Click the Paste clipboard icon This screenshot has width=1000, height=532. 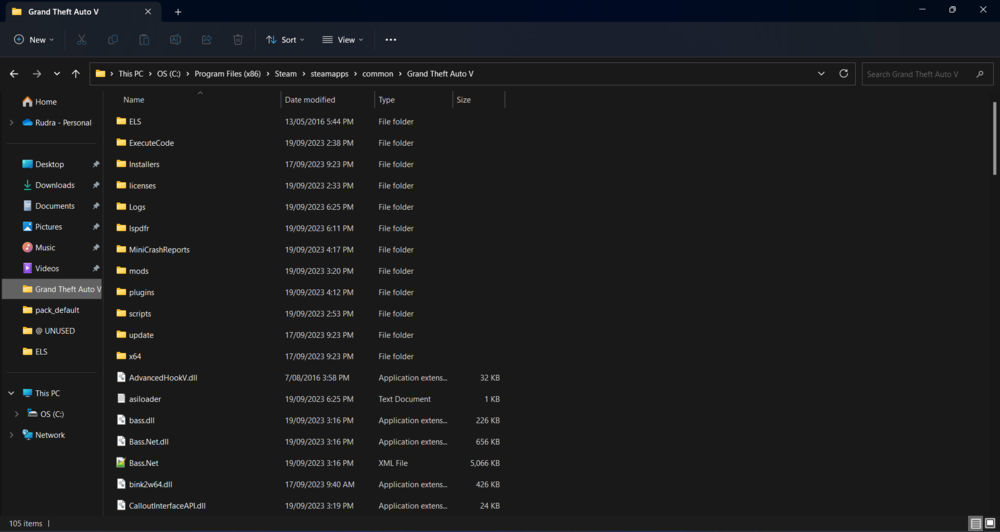tap(144, 40)
